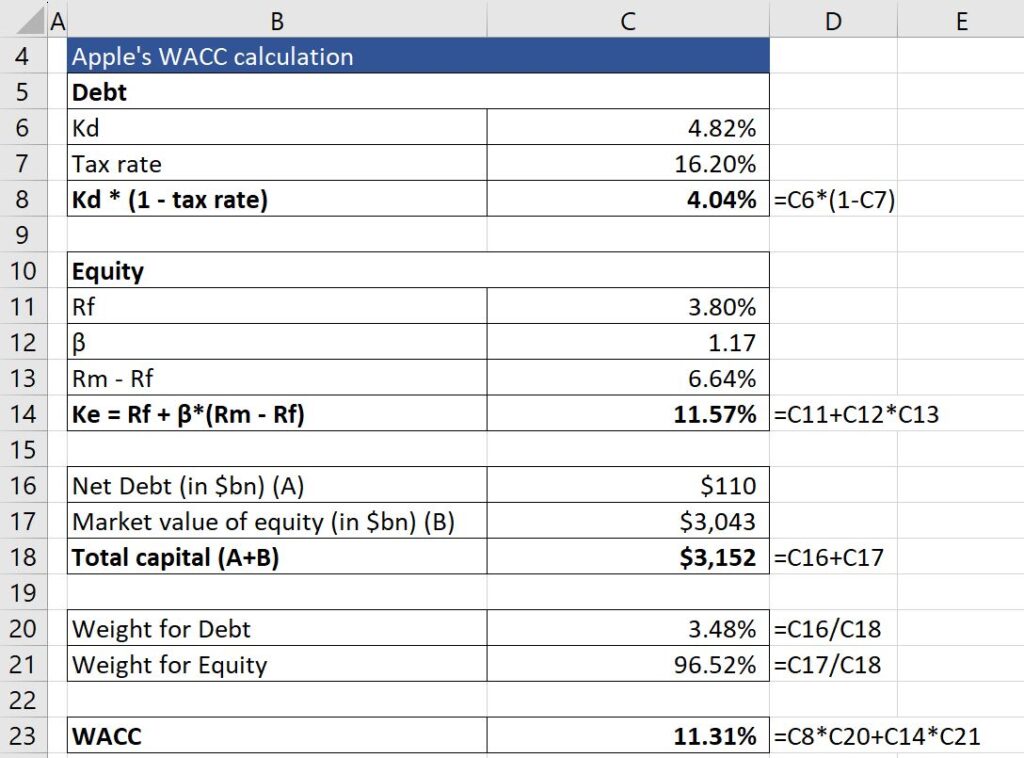Select the formula text =C8*C20+C14*C21
The width and height of the screenshot is (1024, 758).
(870, 736)
